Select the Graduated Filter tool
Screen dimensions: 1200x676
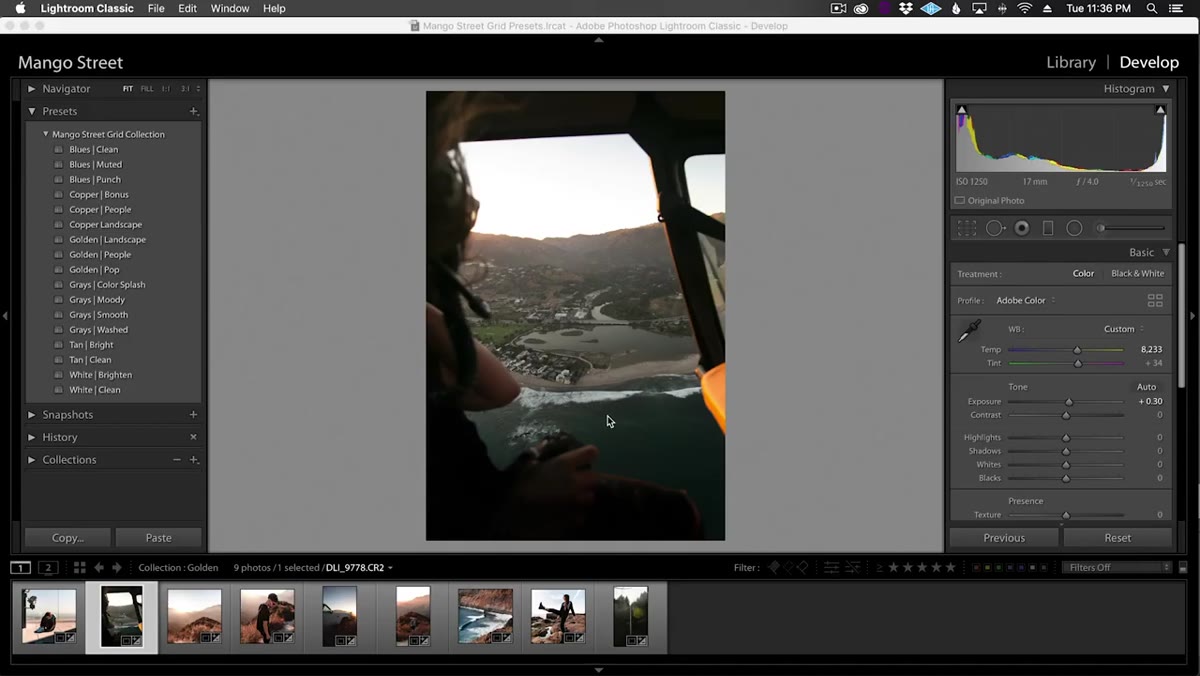tap(1048, 228)
